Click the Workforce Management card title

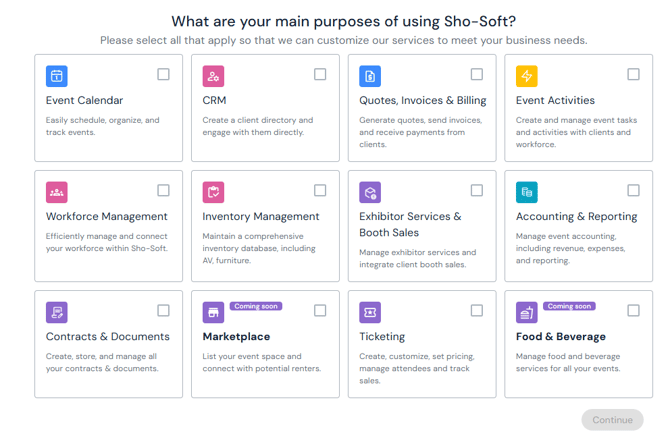[x=107, y=216]
